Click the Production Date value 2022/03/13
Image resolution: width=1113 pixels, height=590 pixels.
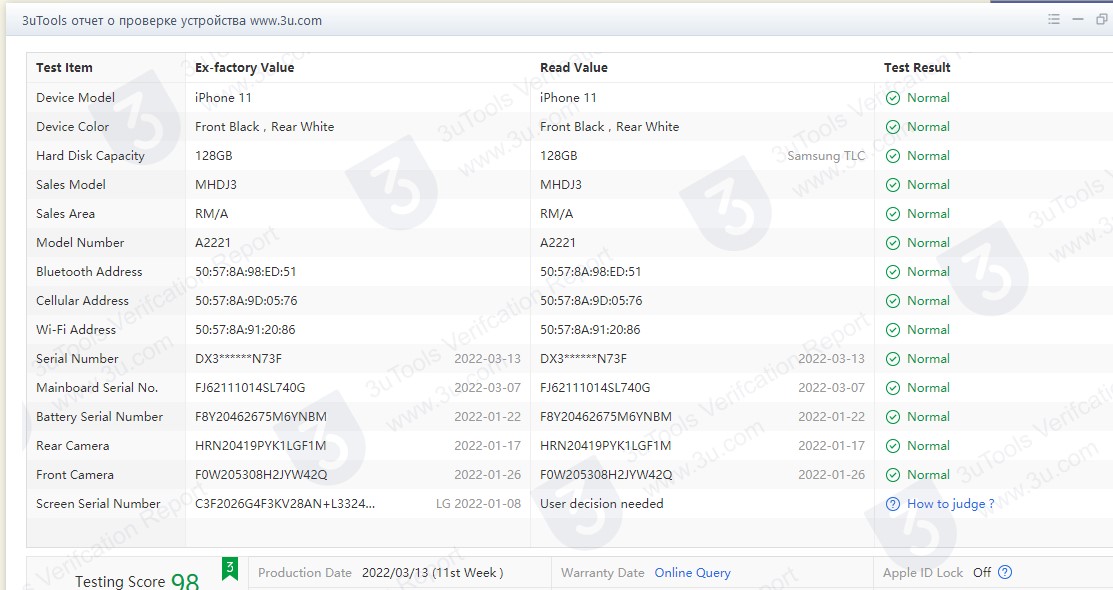pos(432,573)
